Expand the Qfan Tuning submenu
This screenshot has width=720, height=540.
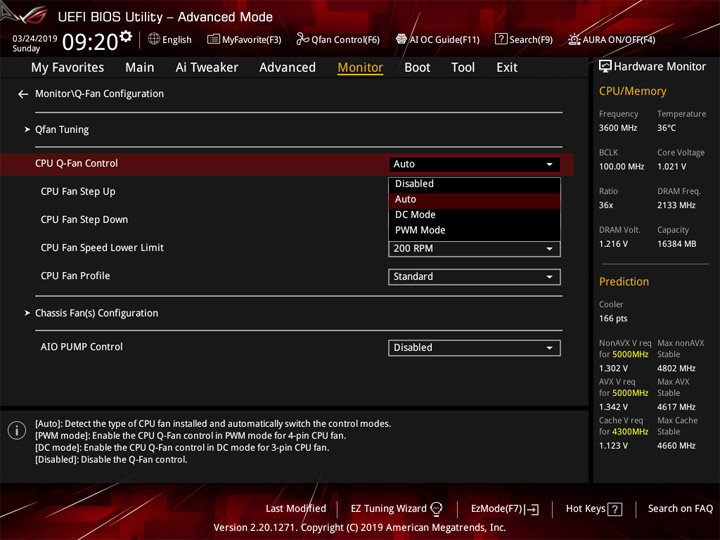click(x=62, y=129)
